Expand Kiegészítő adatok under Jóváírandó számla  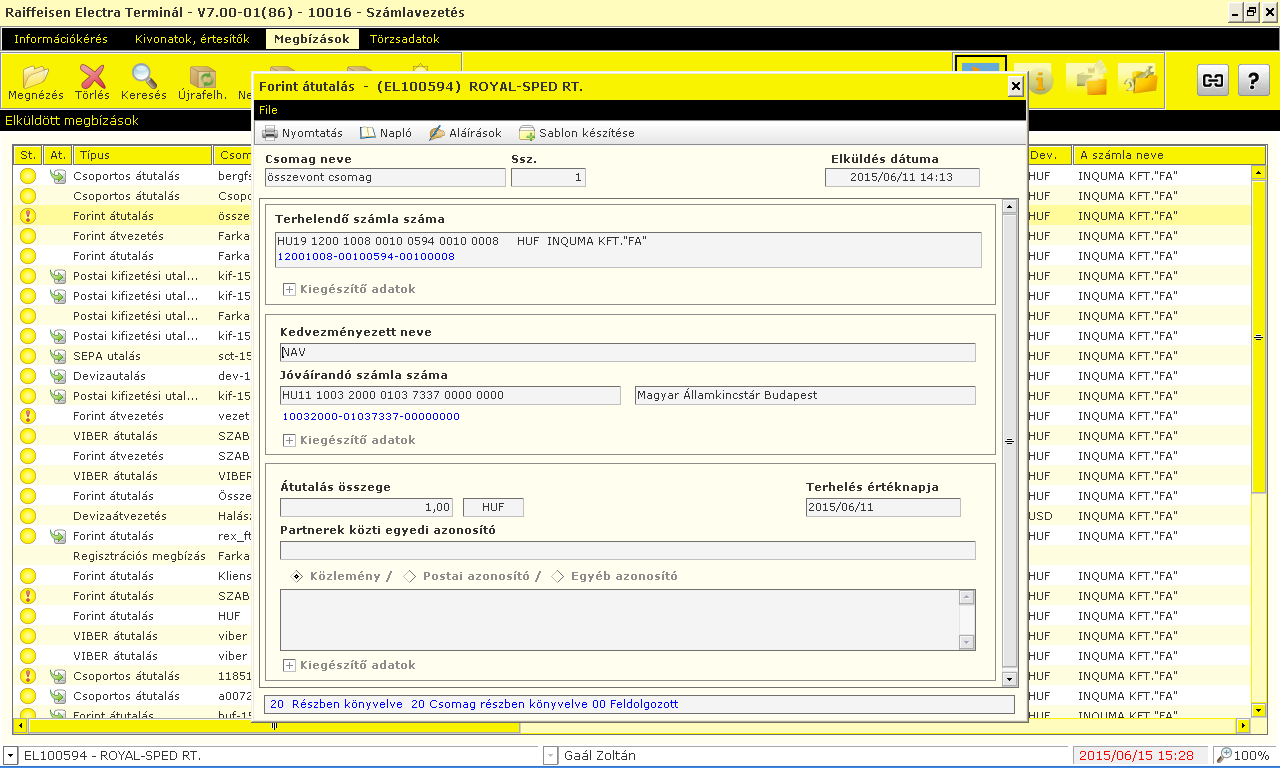point(290,440)
